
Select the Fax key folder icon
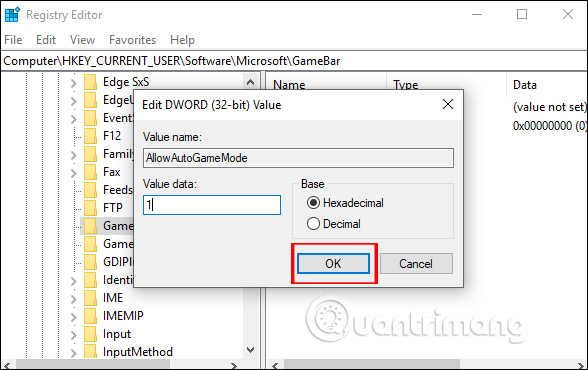pyautogui.click(x=90, y=172)
